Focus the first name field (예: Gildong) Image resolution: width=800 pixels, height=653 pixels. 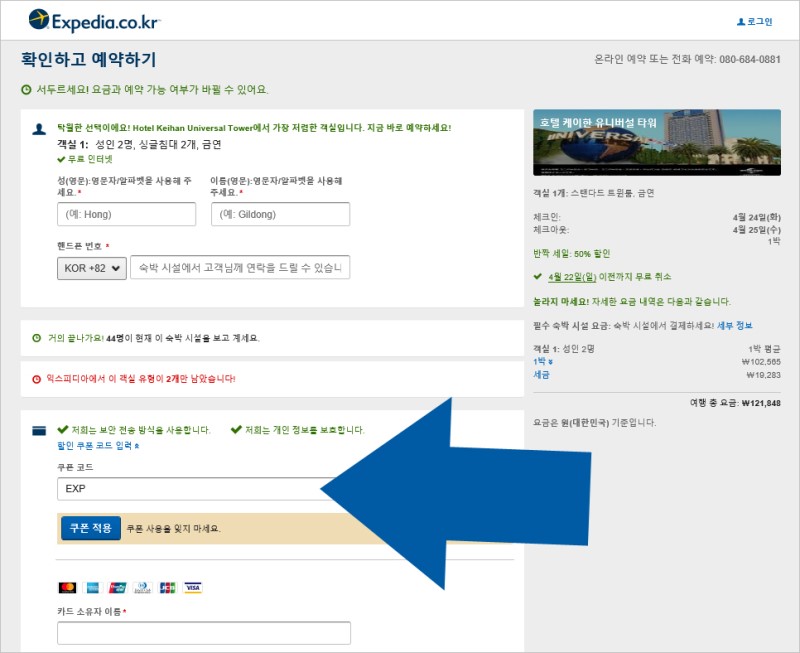[x=281, y=214]
